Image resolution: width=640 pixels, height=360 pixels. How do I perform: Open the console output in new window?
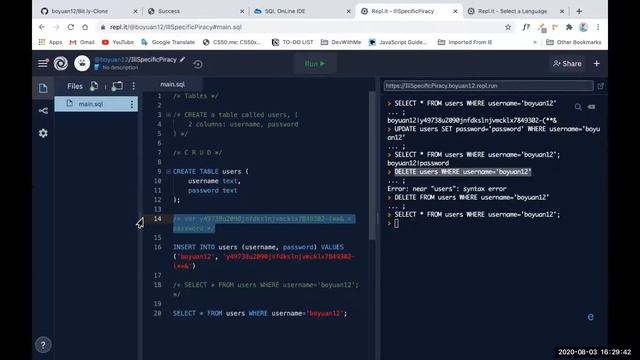(x=600, y=86)
